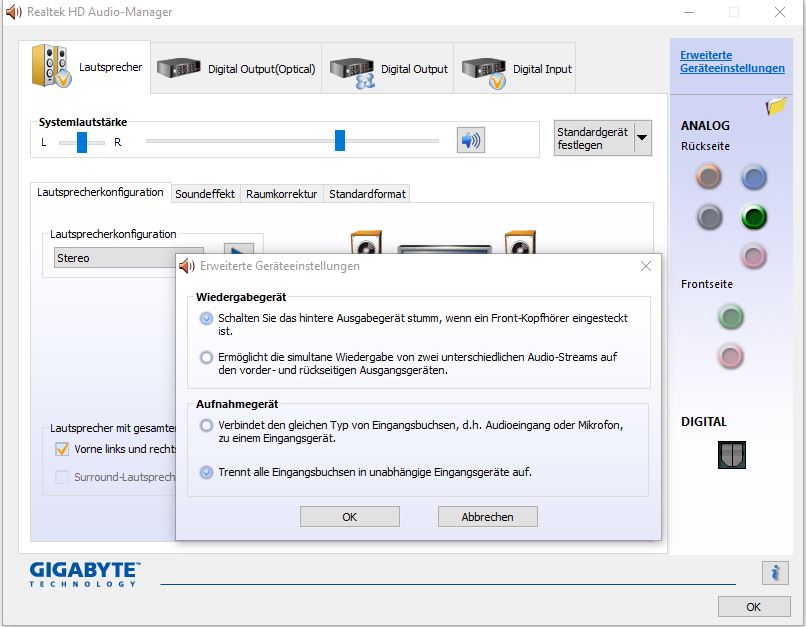Open the yellow connector settings folder icon

(776, 106)
